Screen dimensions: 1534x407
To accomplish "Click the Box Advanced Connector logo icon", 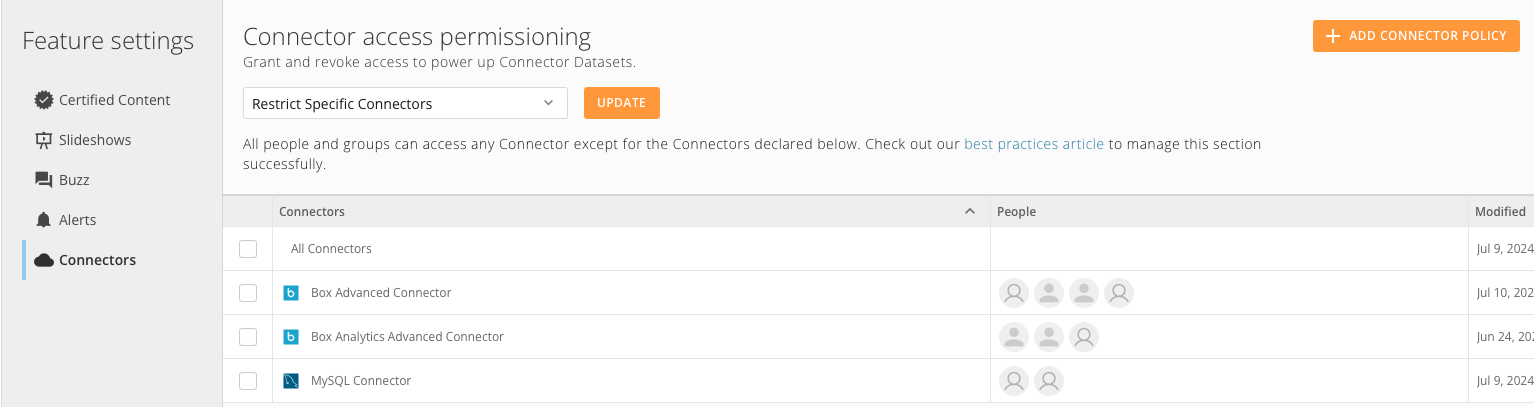I will coord(291,293).
